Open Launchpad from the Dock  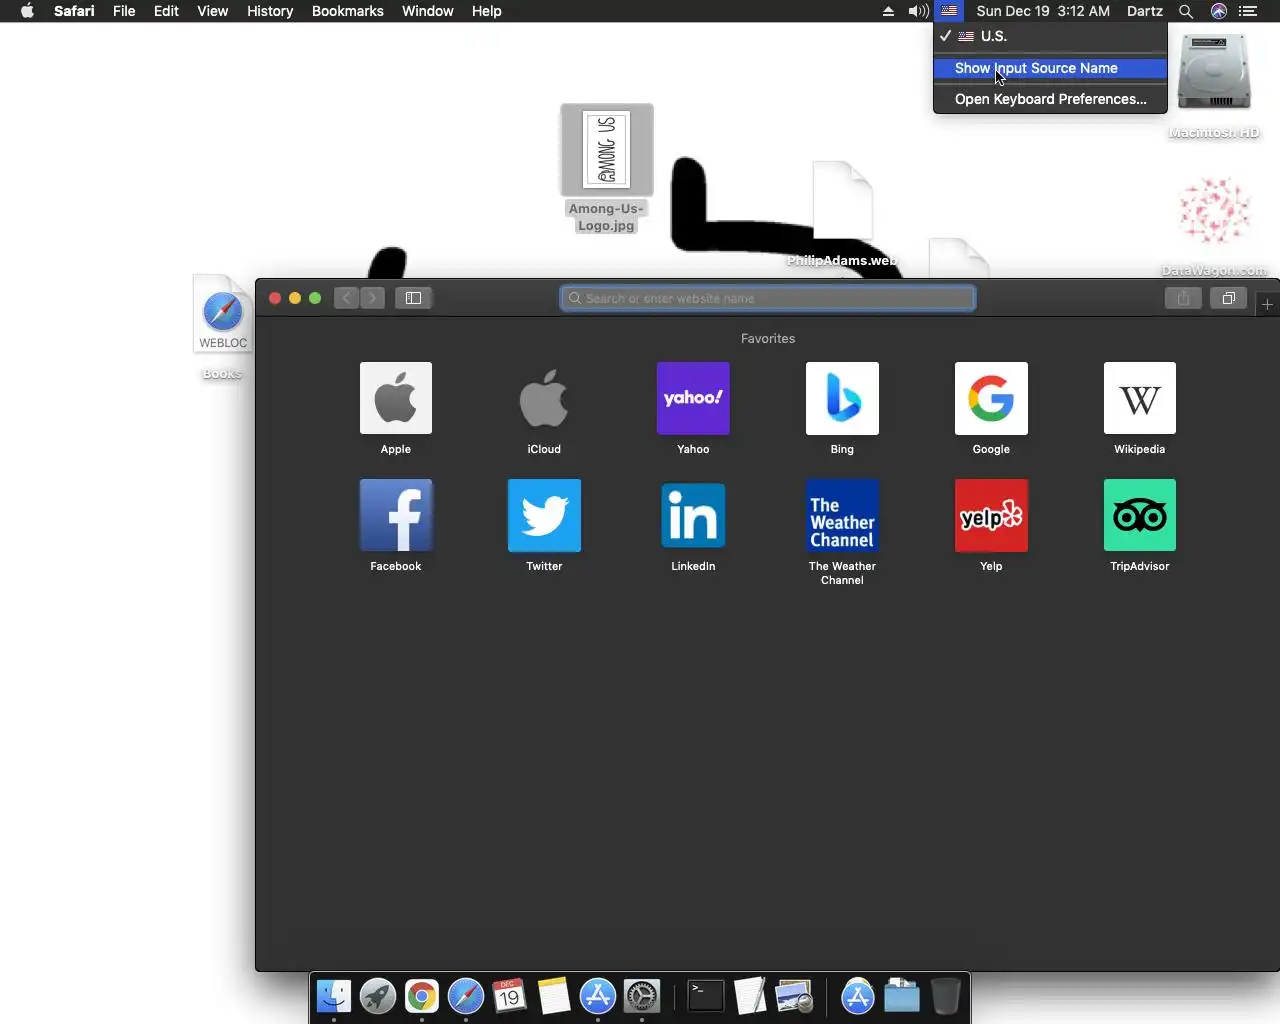(x=378, y=996)
